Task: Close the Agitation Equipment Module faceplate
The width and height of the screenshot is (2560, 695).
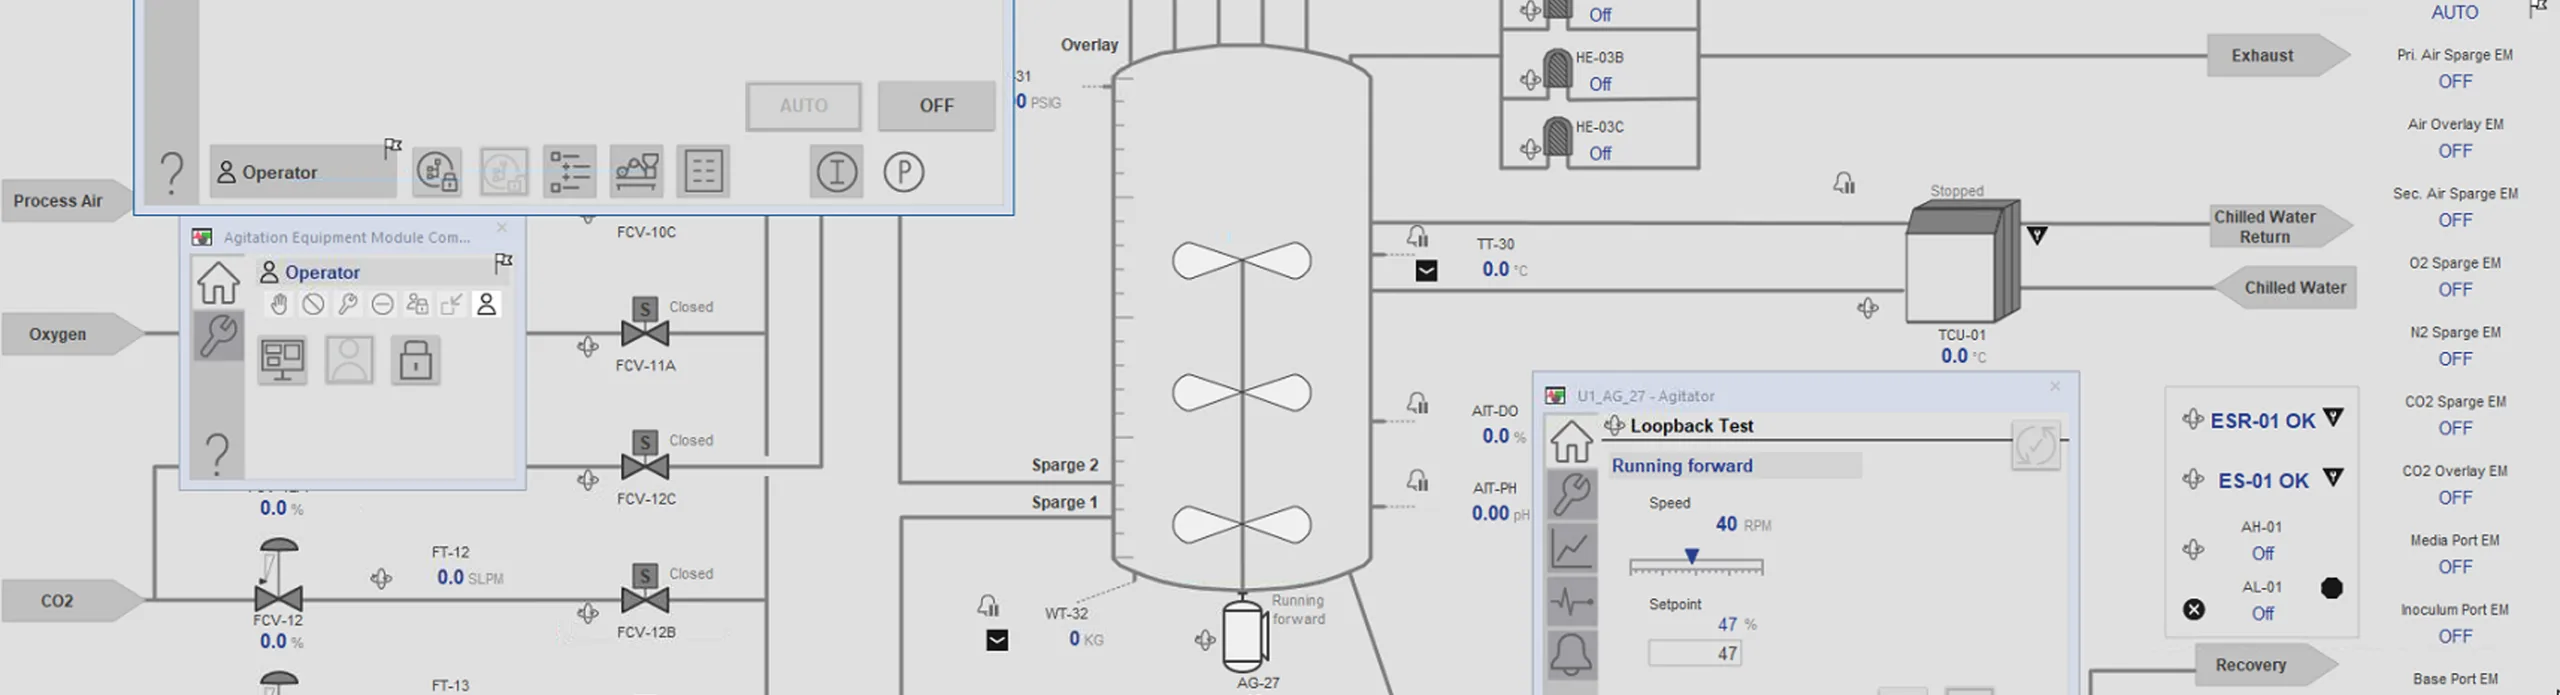Action: [502, 229]
